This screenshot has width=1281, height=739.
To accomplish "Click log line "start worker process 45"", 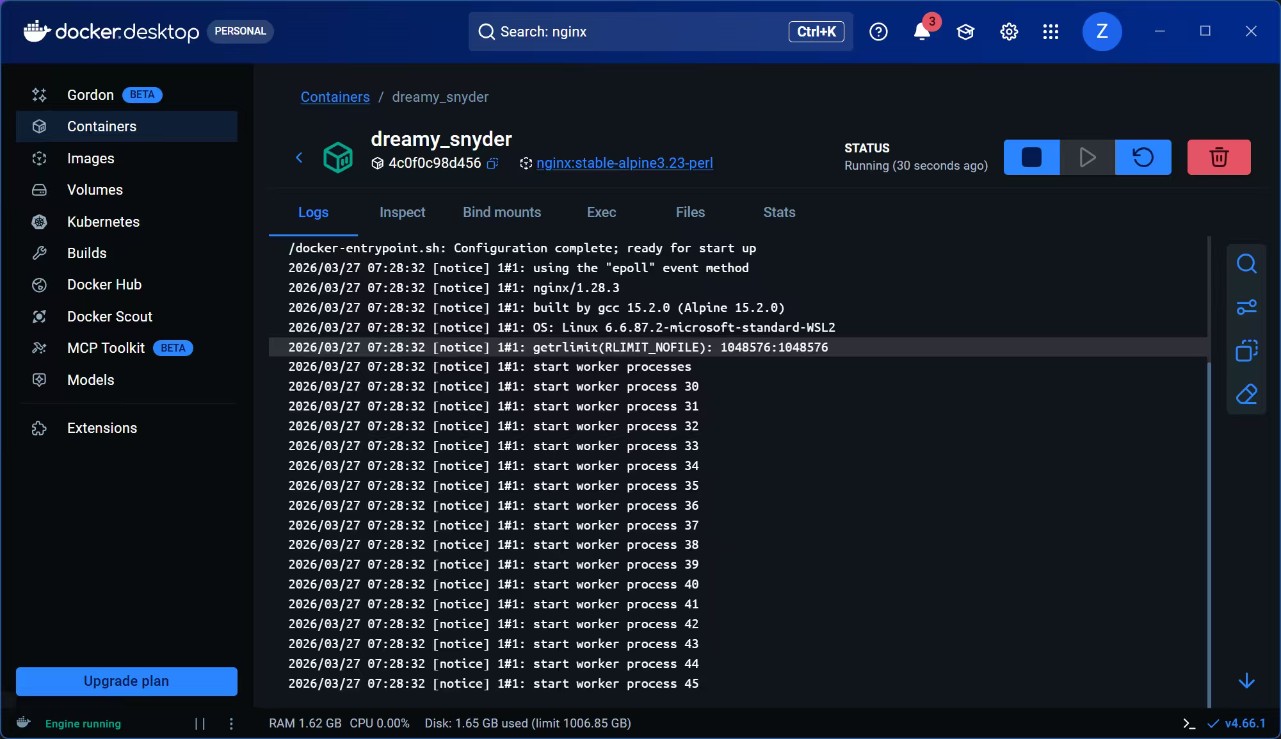I will 738,684.
